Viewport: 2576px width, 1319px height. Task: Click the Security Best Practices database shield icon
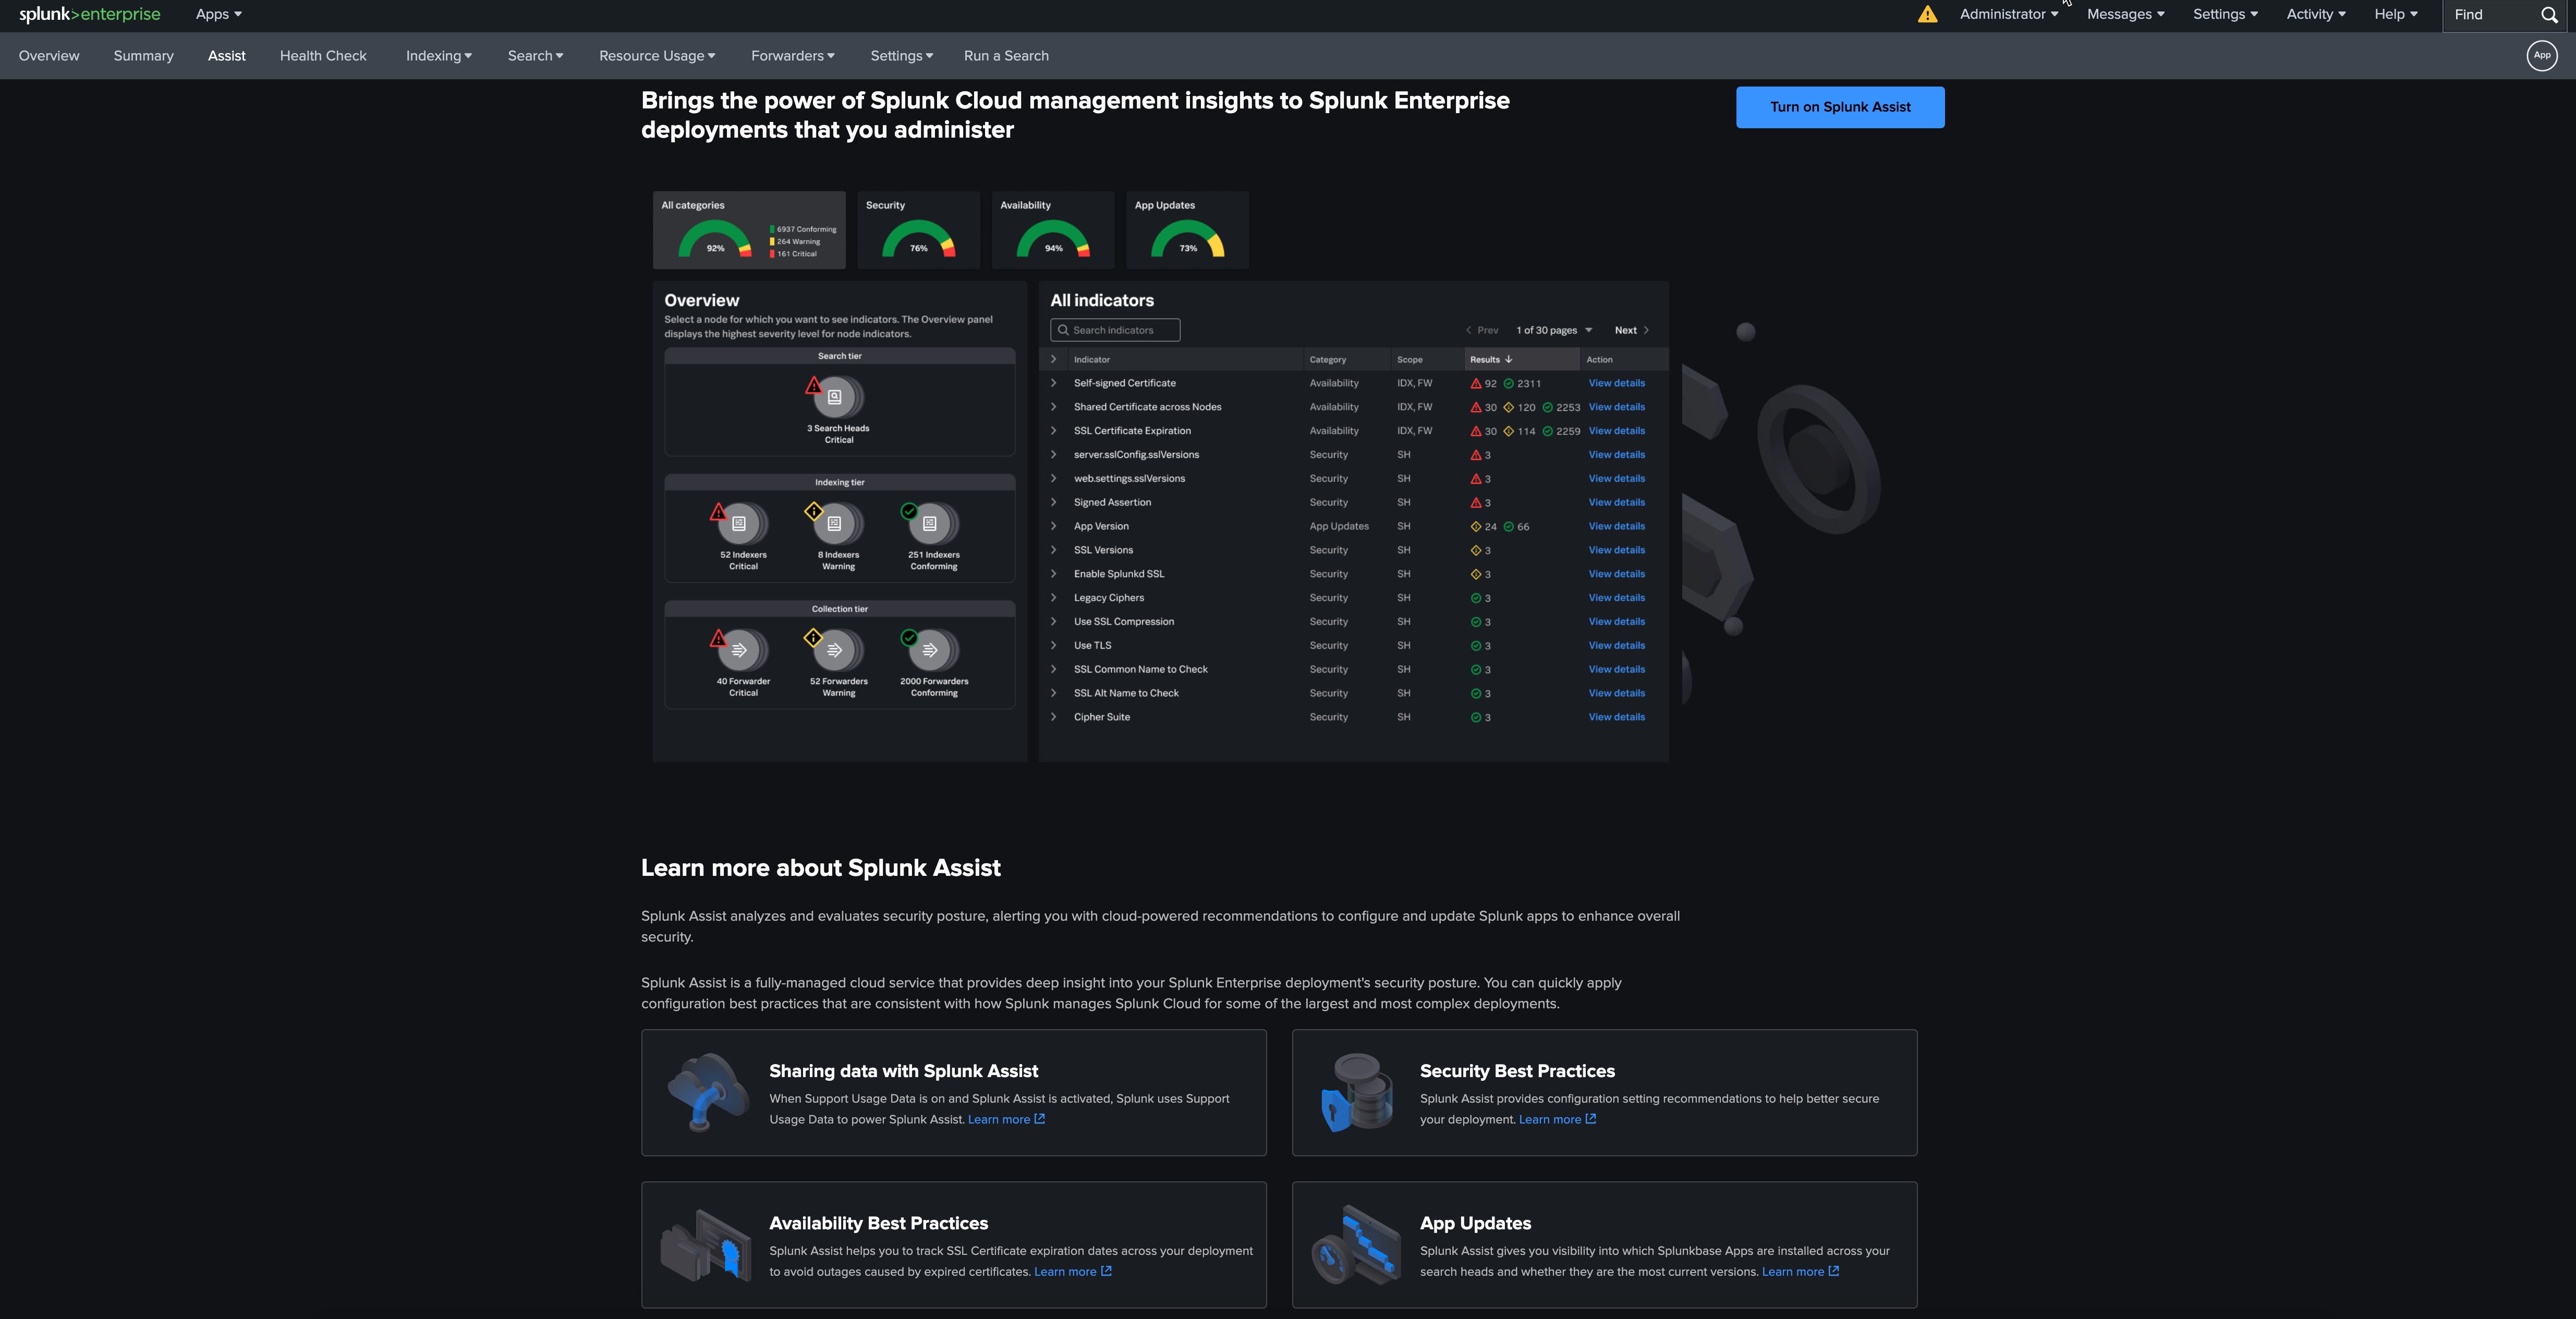tap(1357, 1092)
